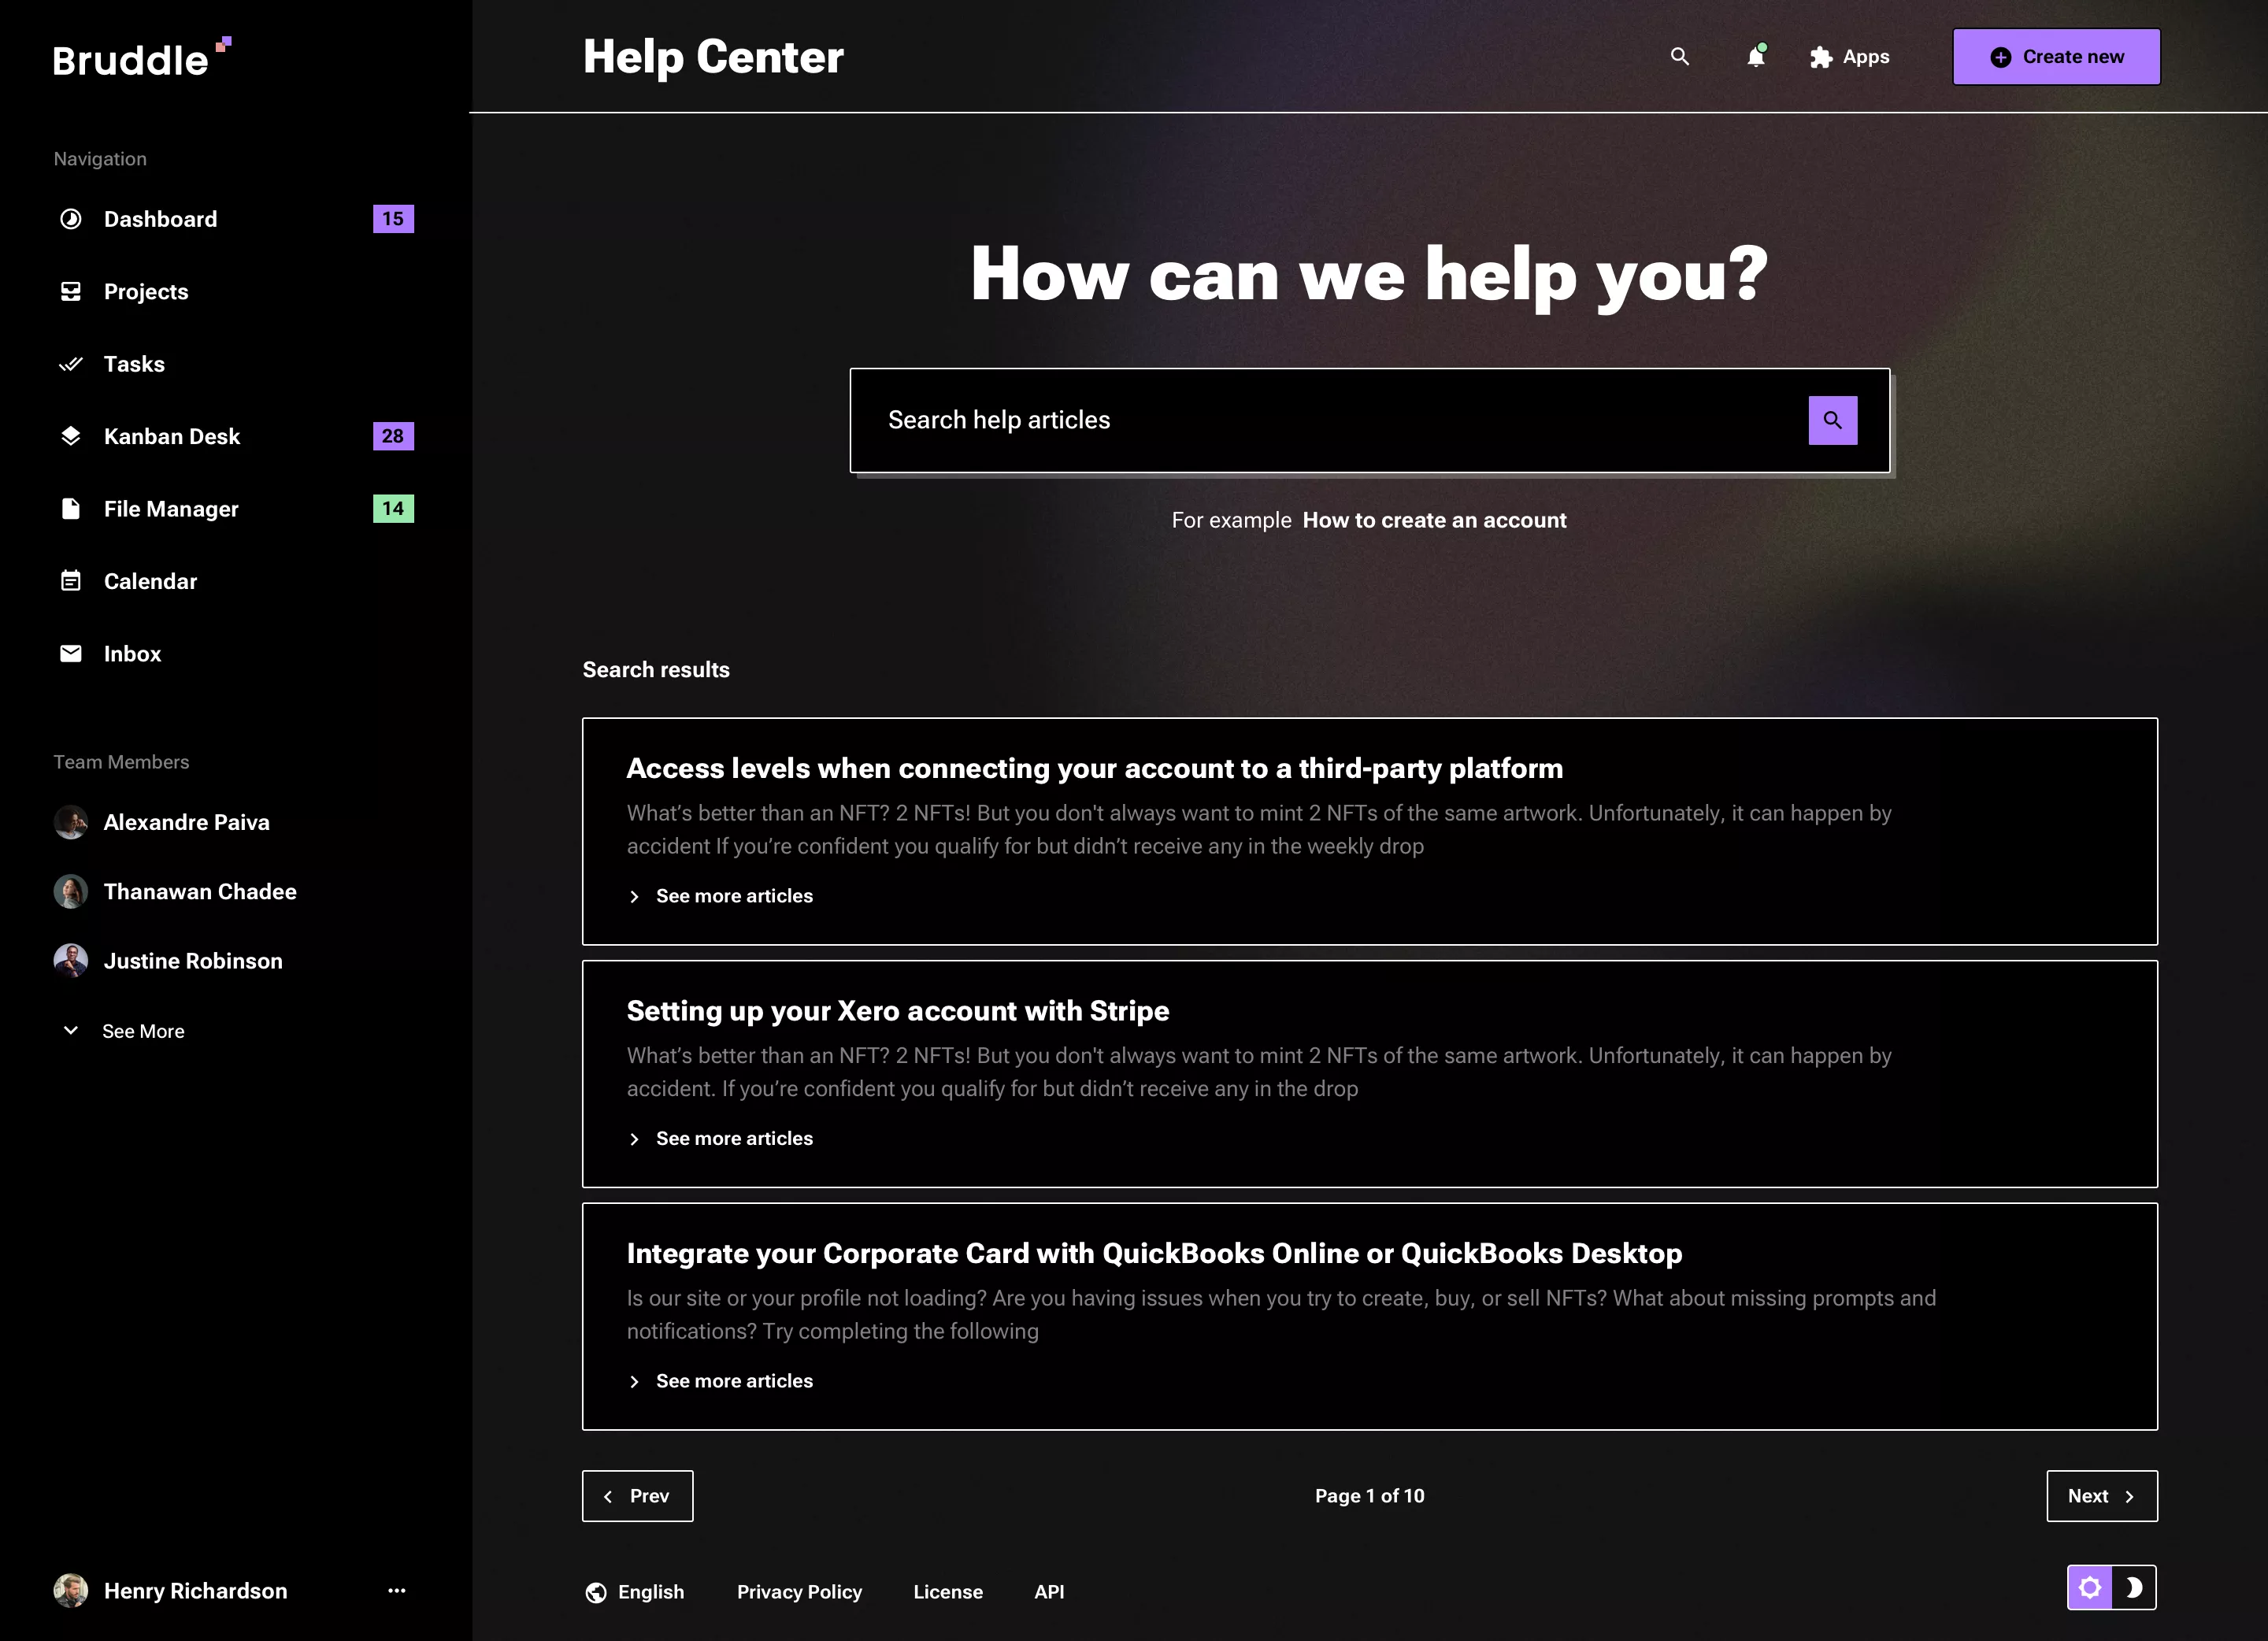This screenshot has height=1641, width=2268.
Task: Click the How to create an account example
Action: [x=1434, y=520]
